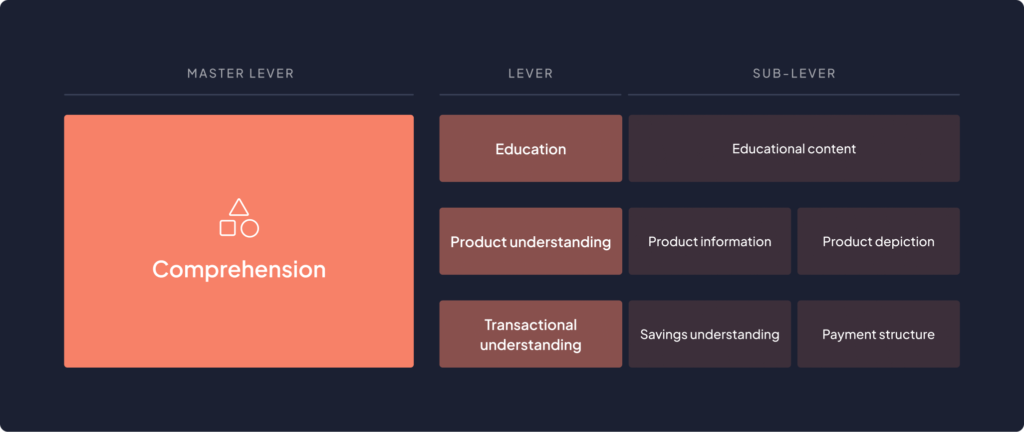Image resolution: width=1024 pixels, height=432 pixels.
Task: Click the MASTER LEVER column heading
Action: coord(240,74)
